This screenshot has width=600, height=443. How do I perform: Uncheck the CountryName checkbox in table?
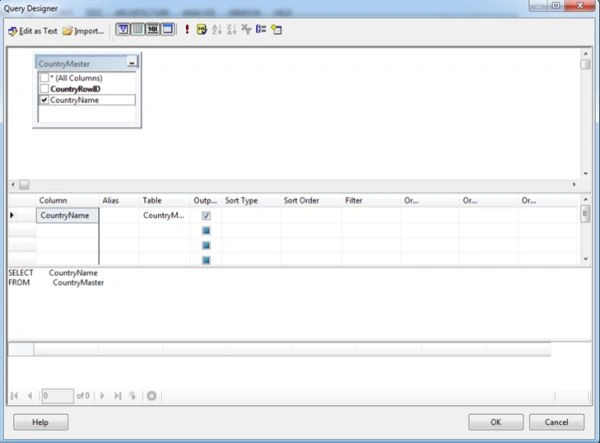[x=44, y=100]
